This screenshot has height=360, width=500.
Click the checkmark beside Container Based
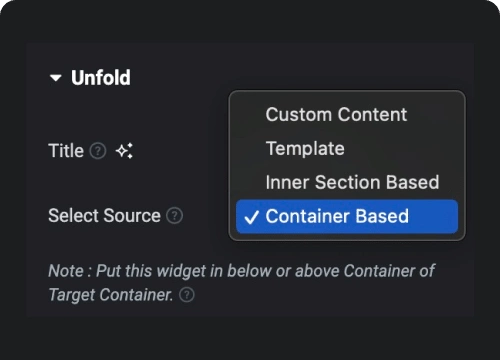tap(251, 217)
